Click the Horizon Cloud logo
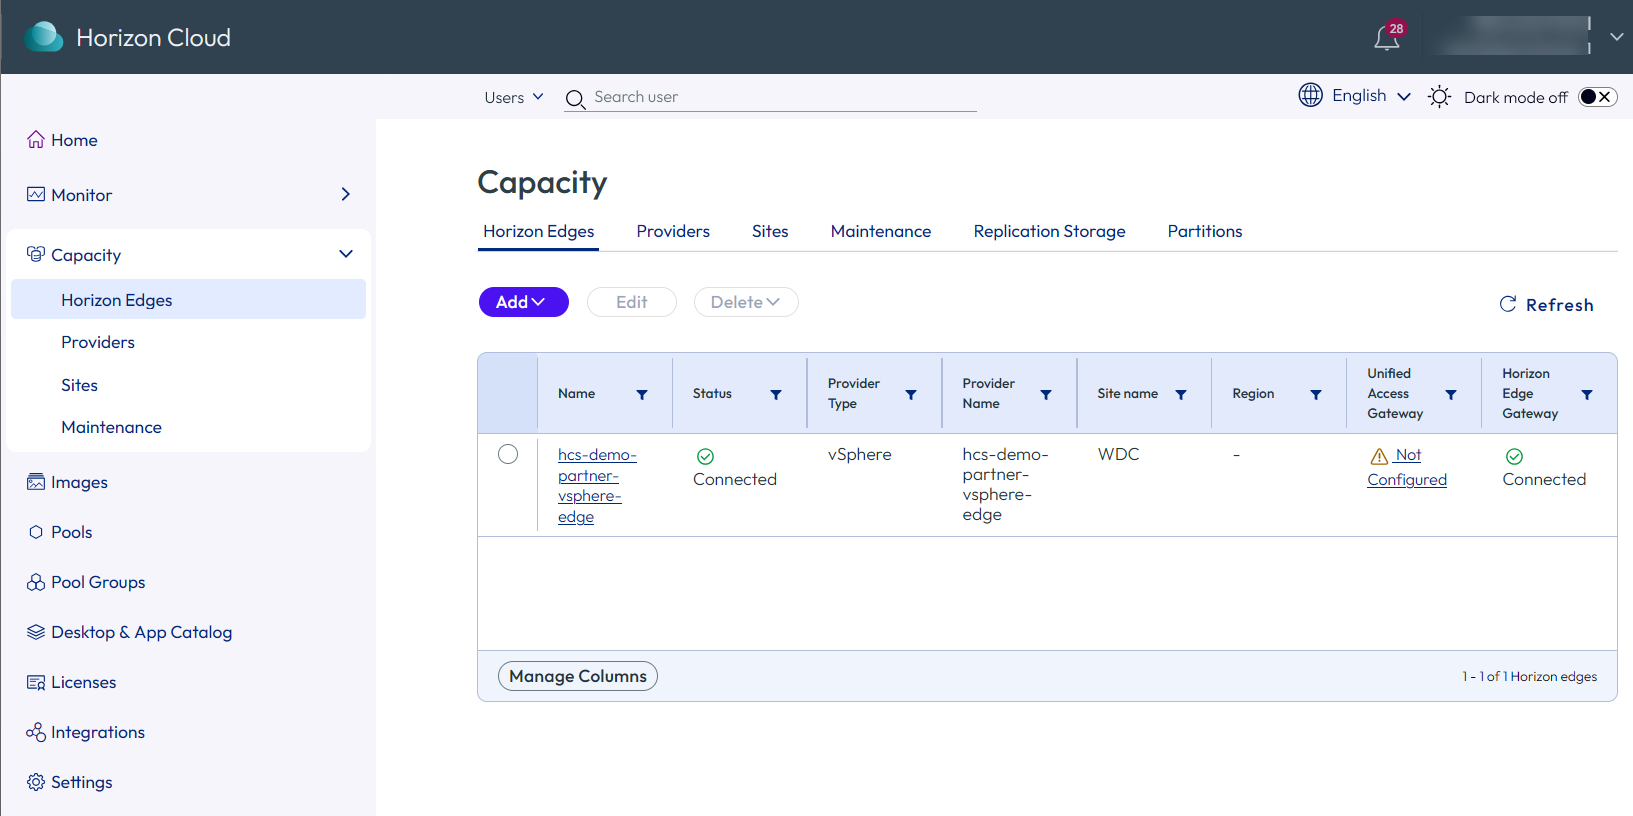1633x816 pixels. 43,37
